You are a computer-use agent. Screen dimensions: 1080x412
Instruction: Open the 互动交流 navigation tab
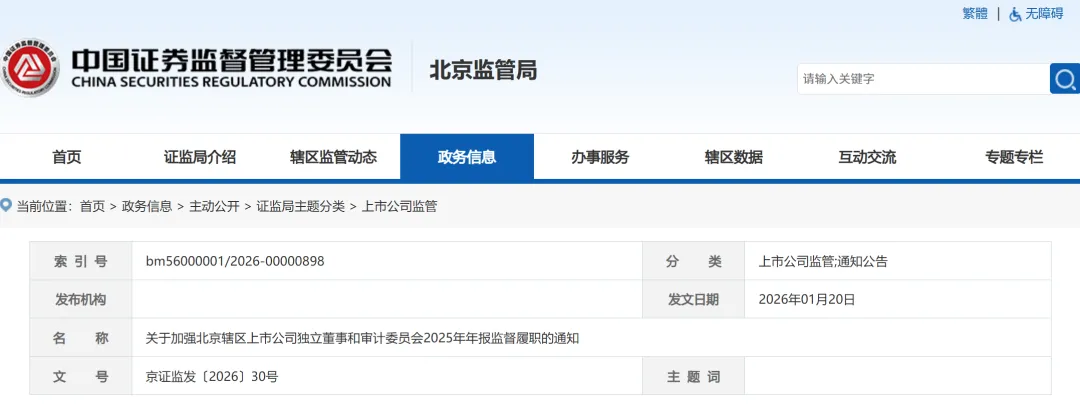point(867,157)
